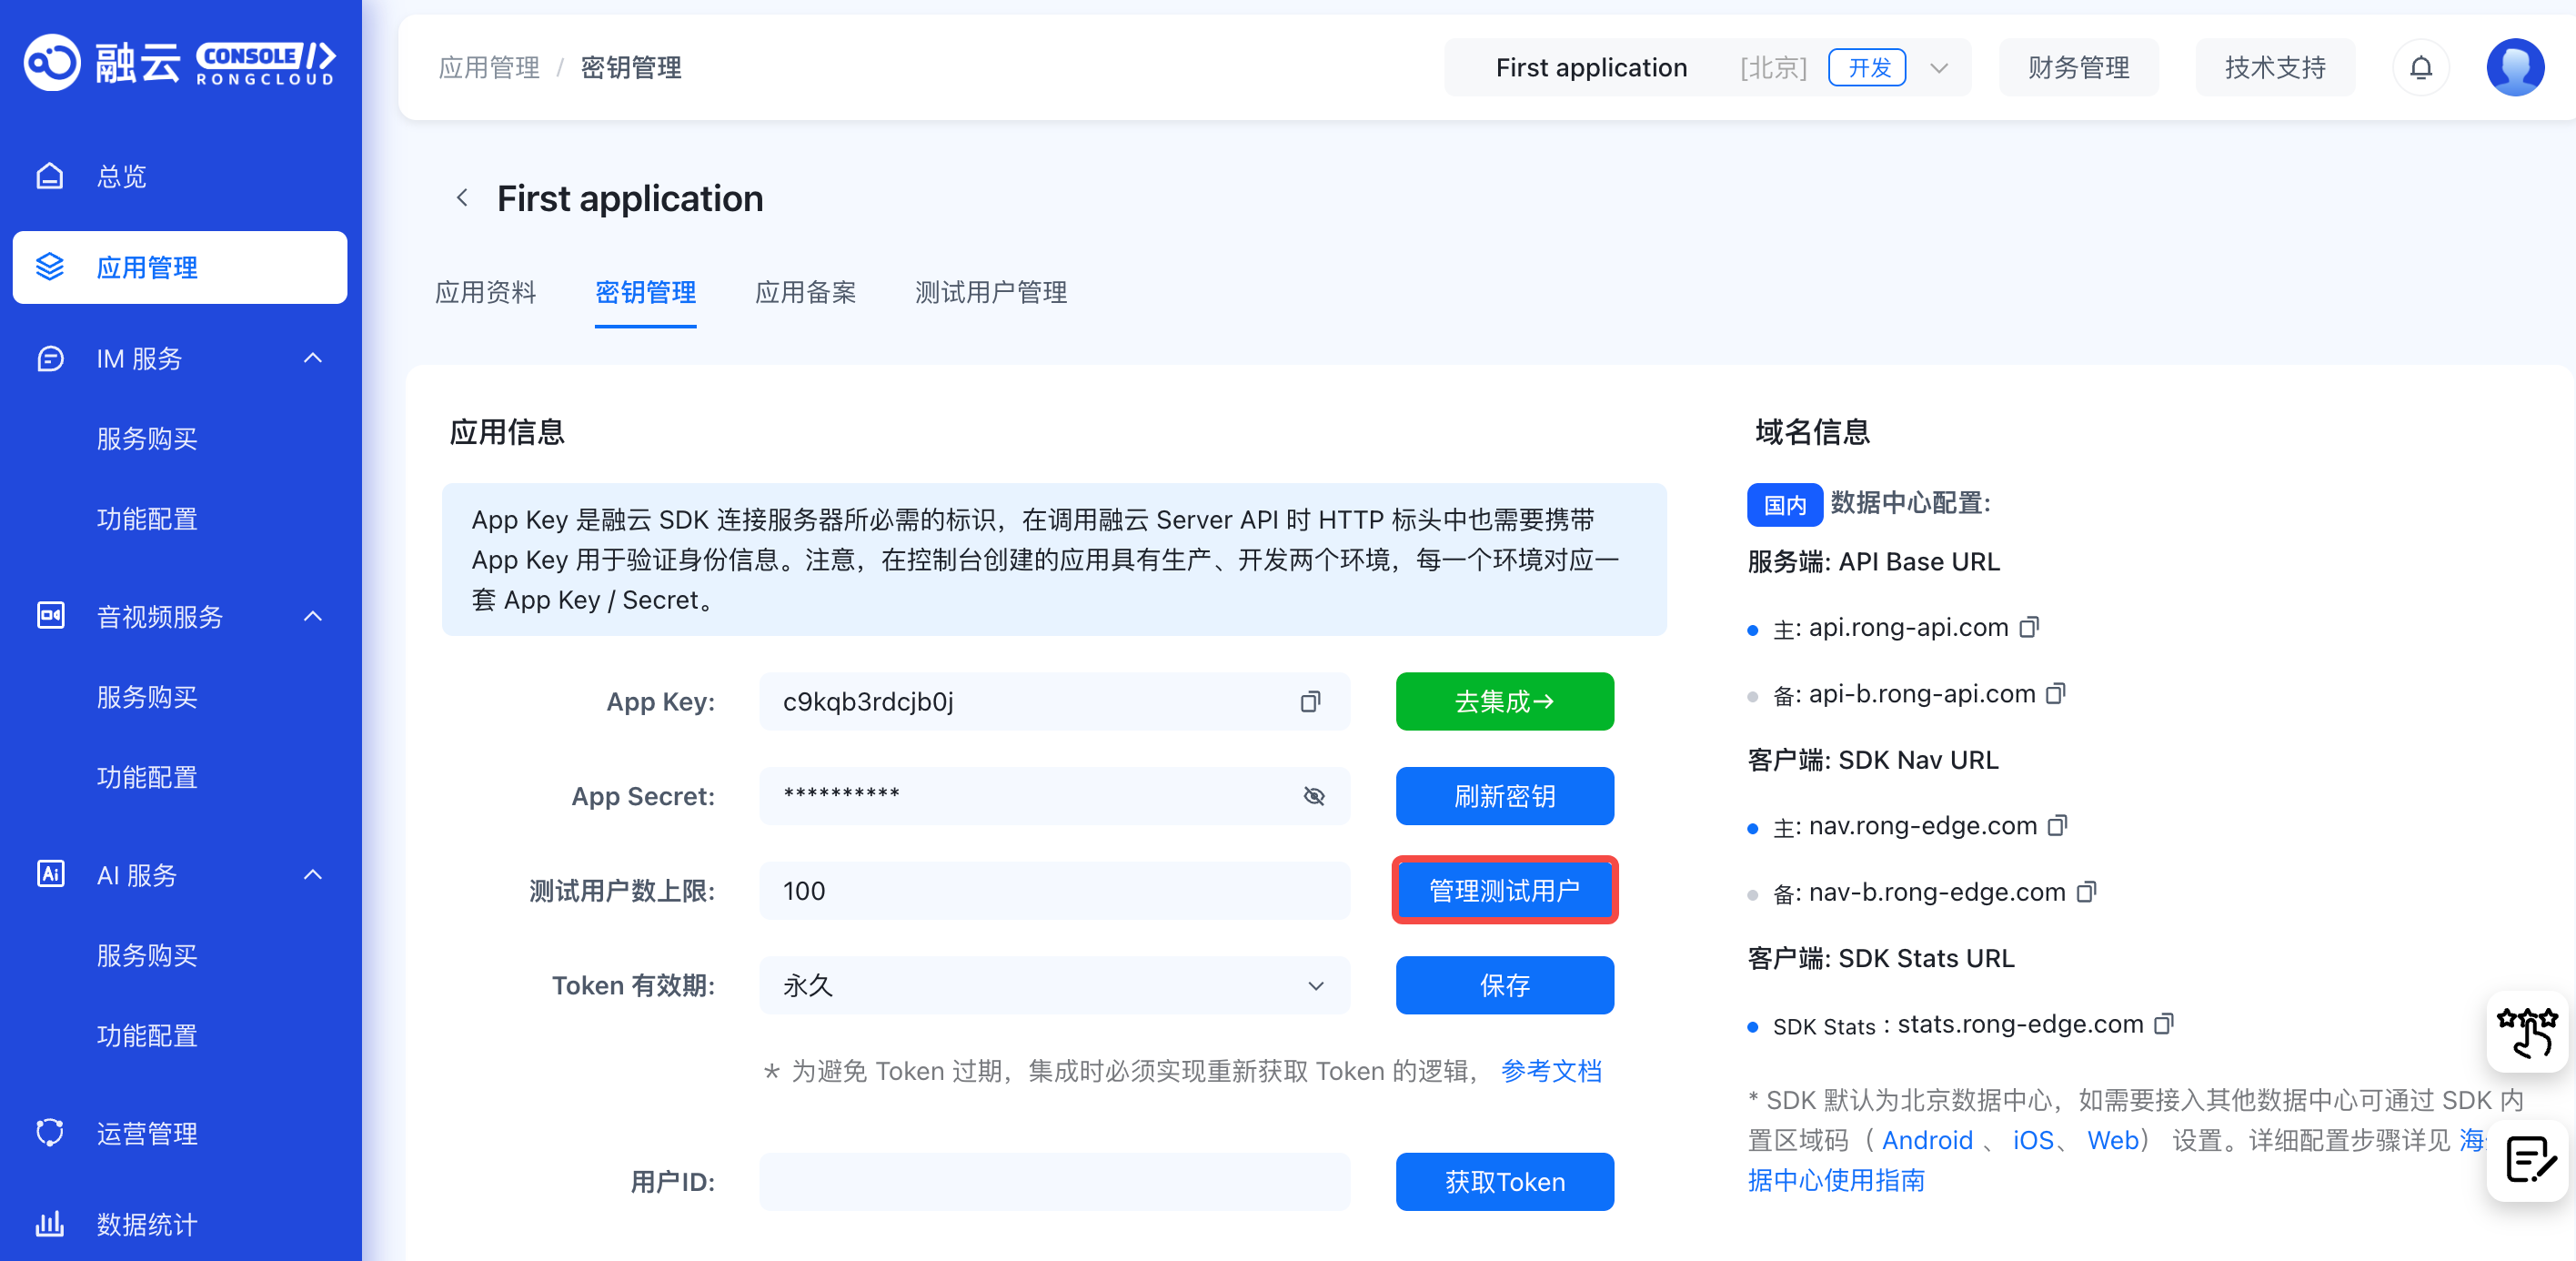
Task: Switch to the 测试用户管理 tab
Action: click(990, 293)
